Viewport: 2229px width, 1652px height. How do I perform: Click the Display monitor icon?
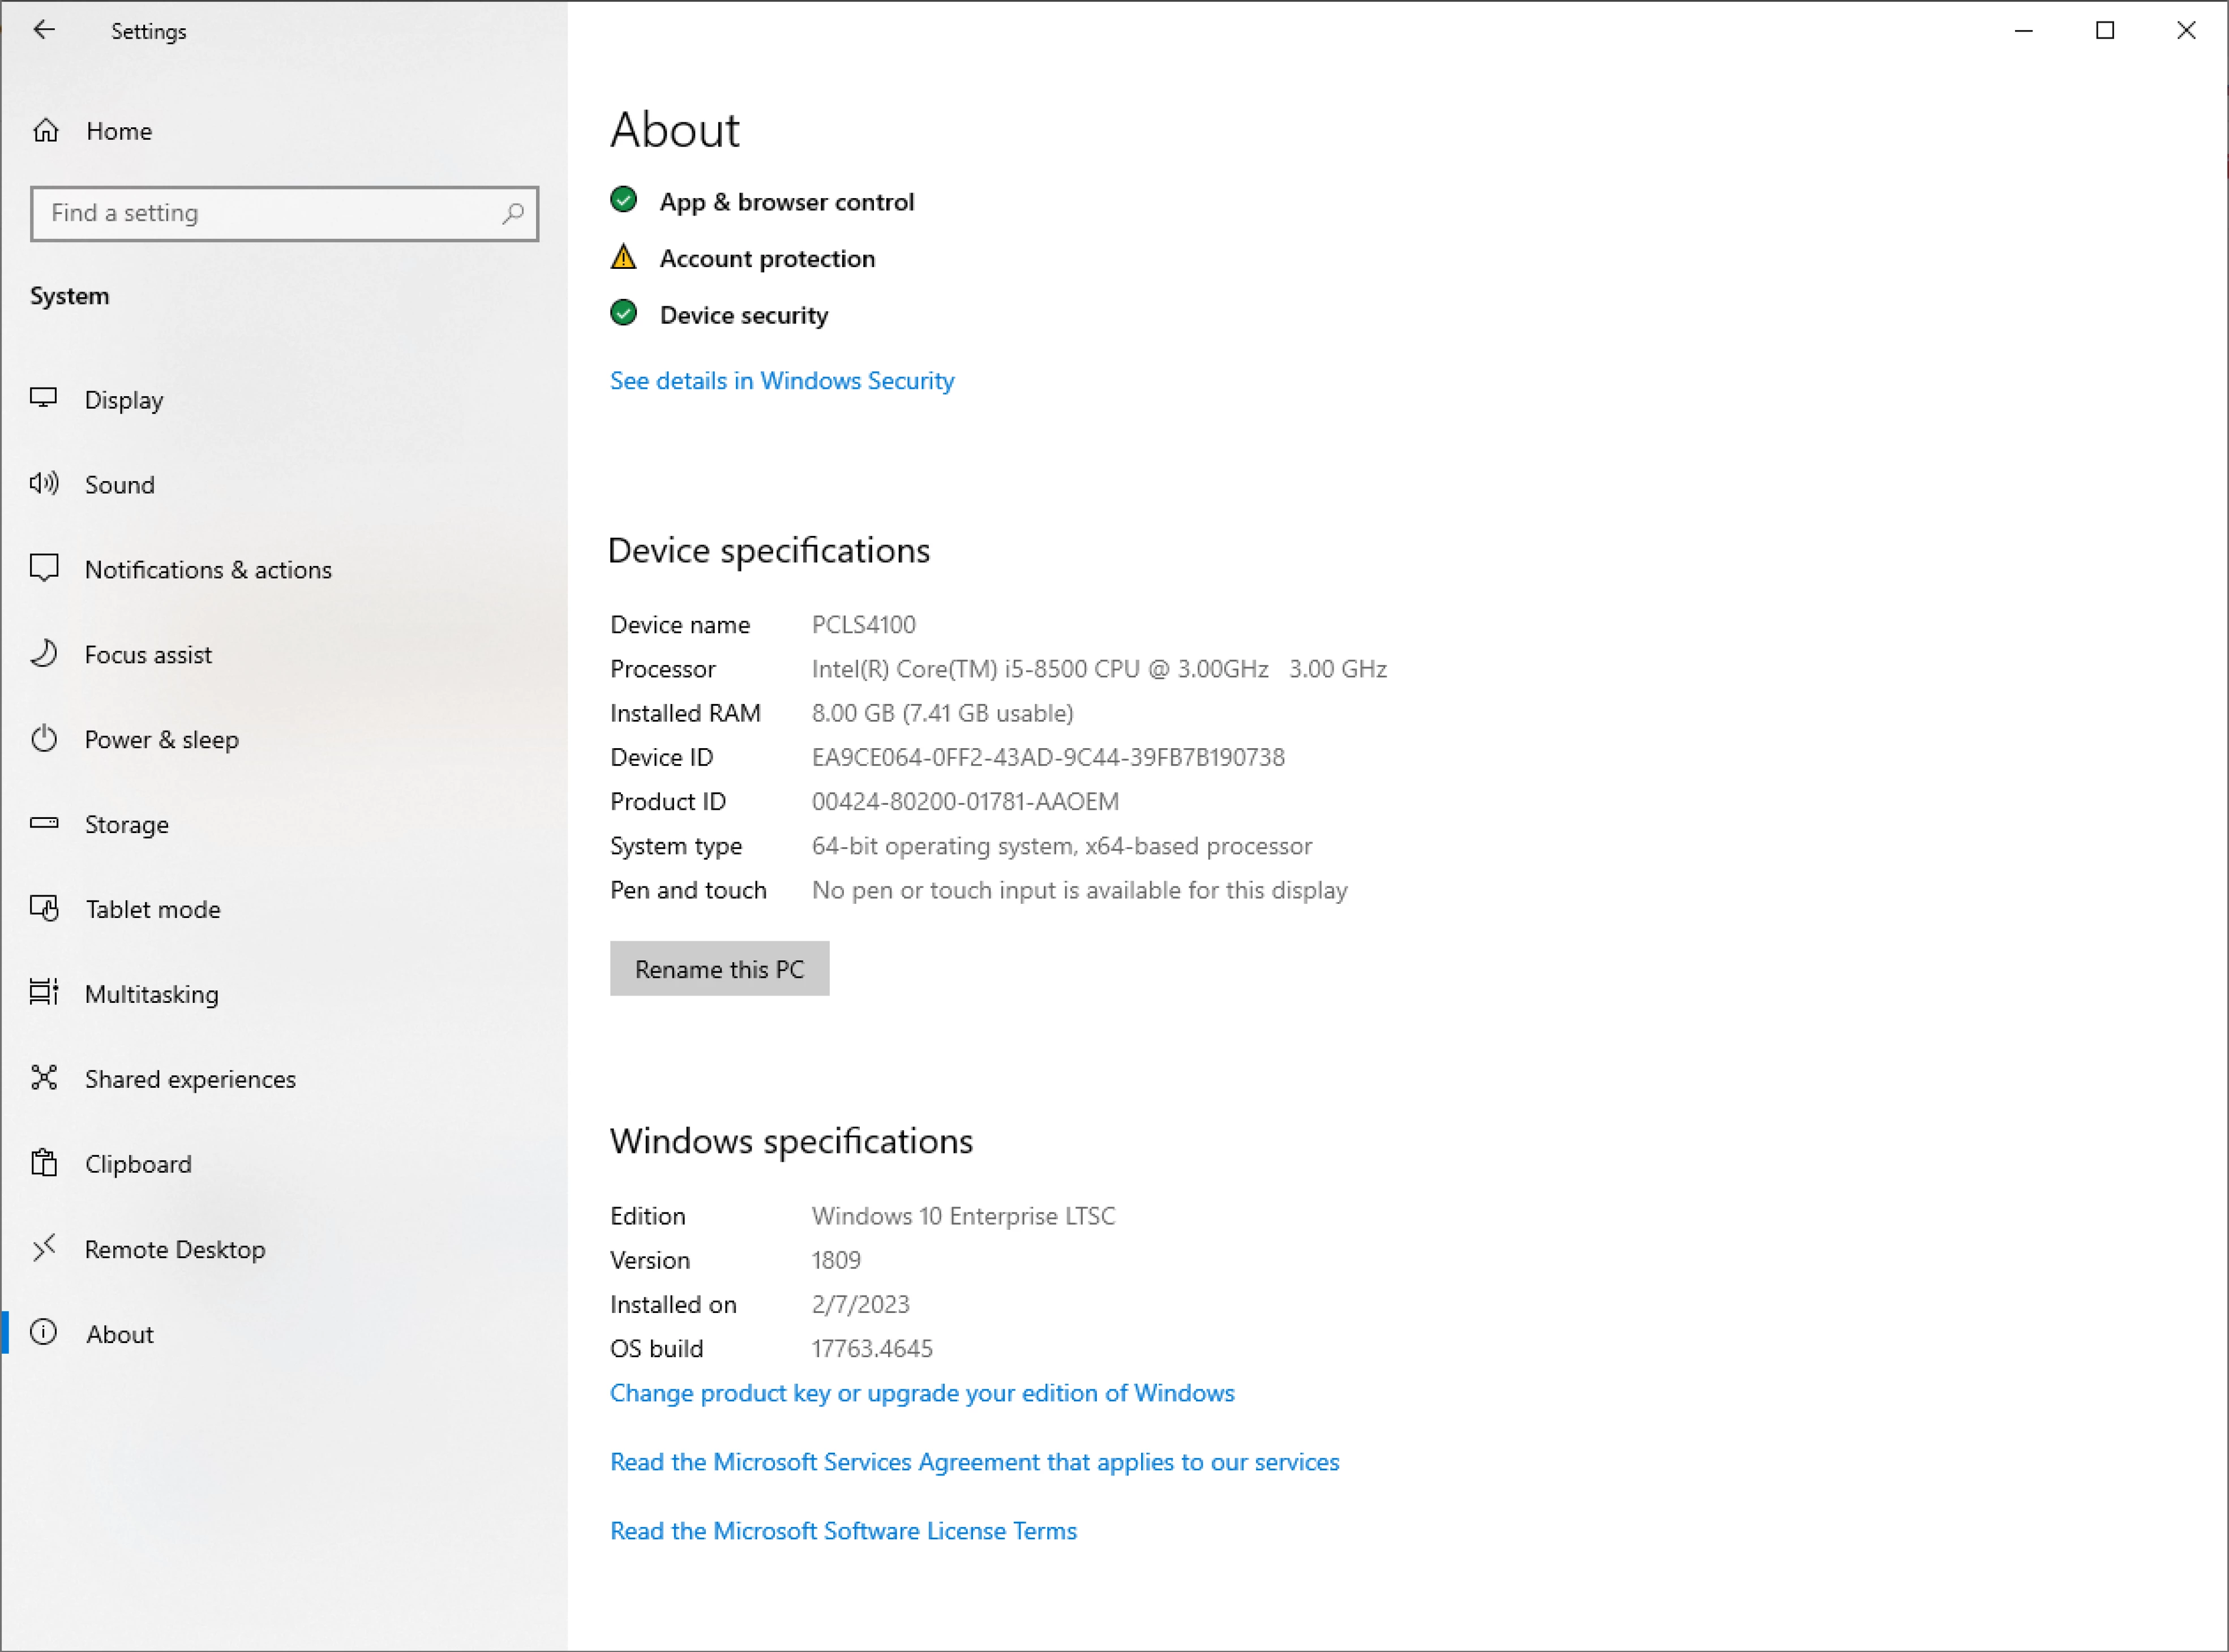coord(43,399)
